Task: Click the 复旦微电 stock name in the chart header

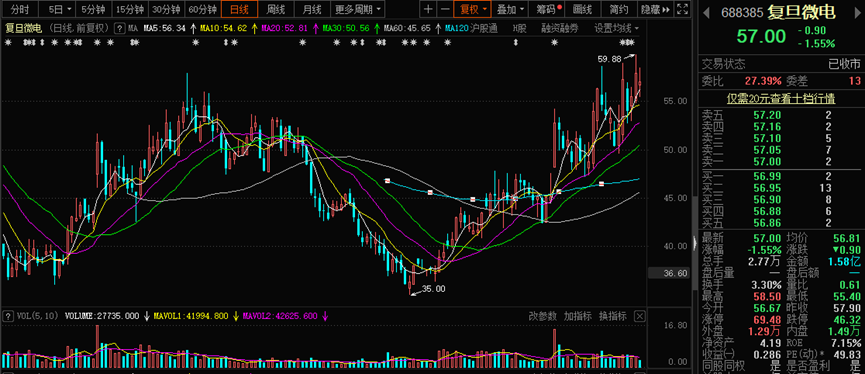Action: pos(24,28)
